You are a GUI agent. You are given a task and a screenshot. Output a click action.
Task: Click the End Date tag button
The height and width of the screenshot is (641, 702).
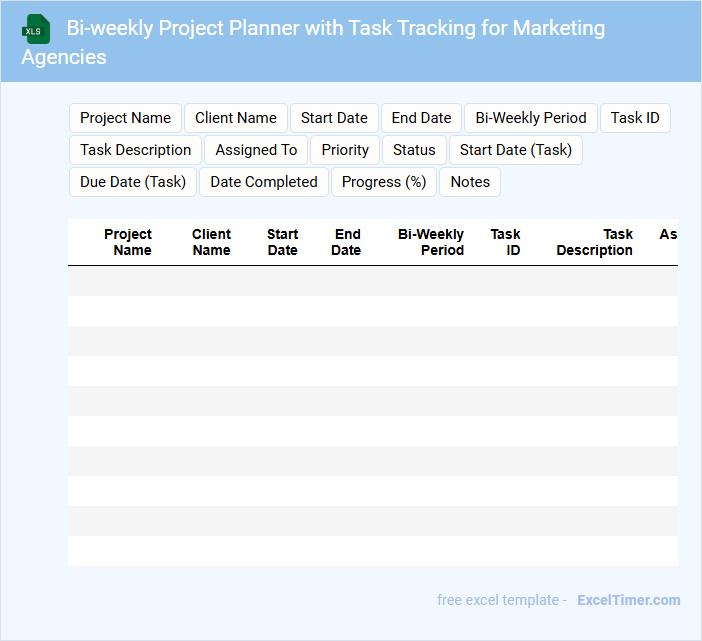tap(421, 118)
